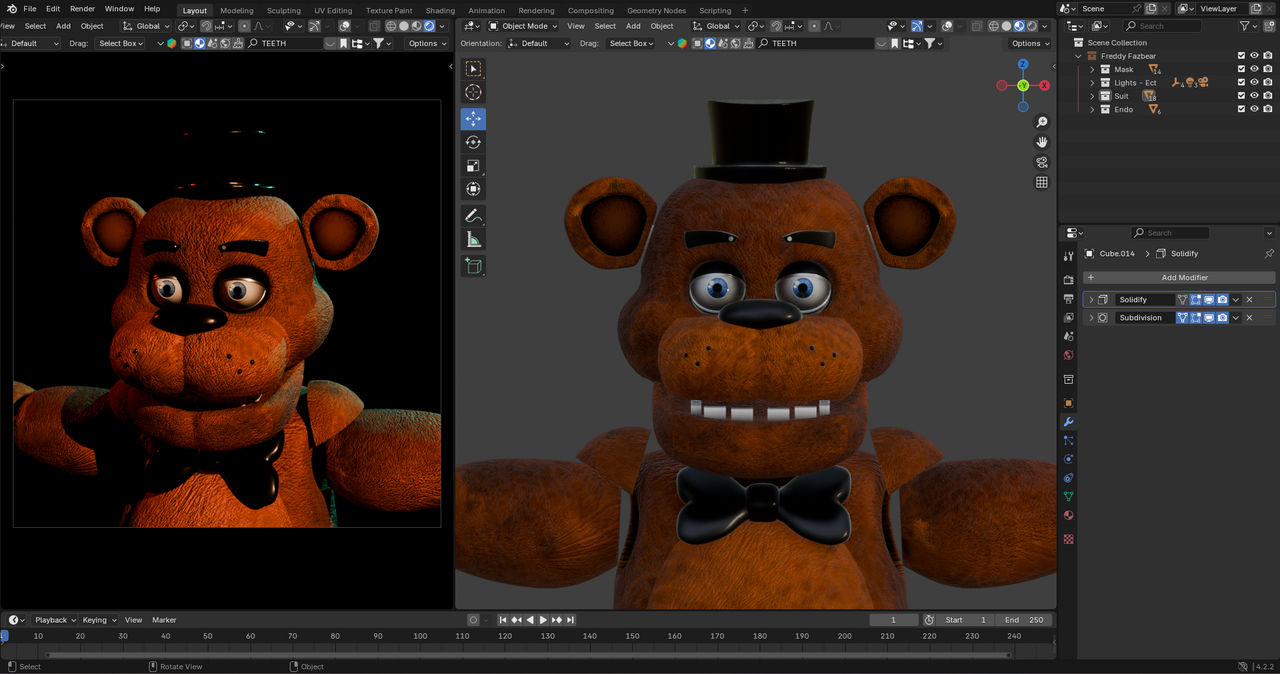Remove the Solidify modifier with X

[x=1249, y=300]
